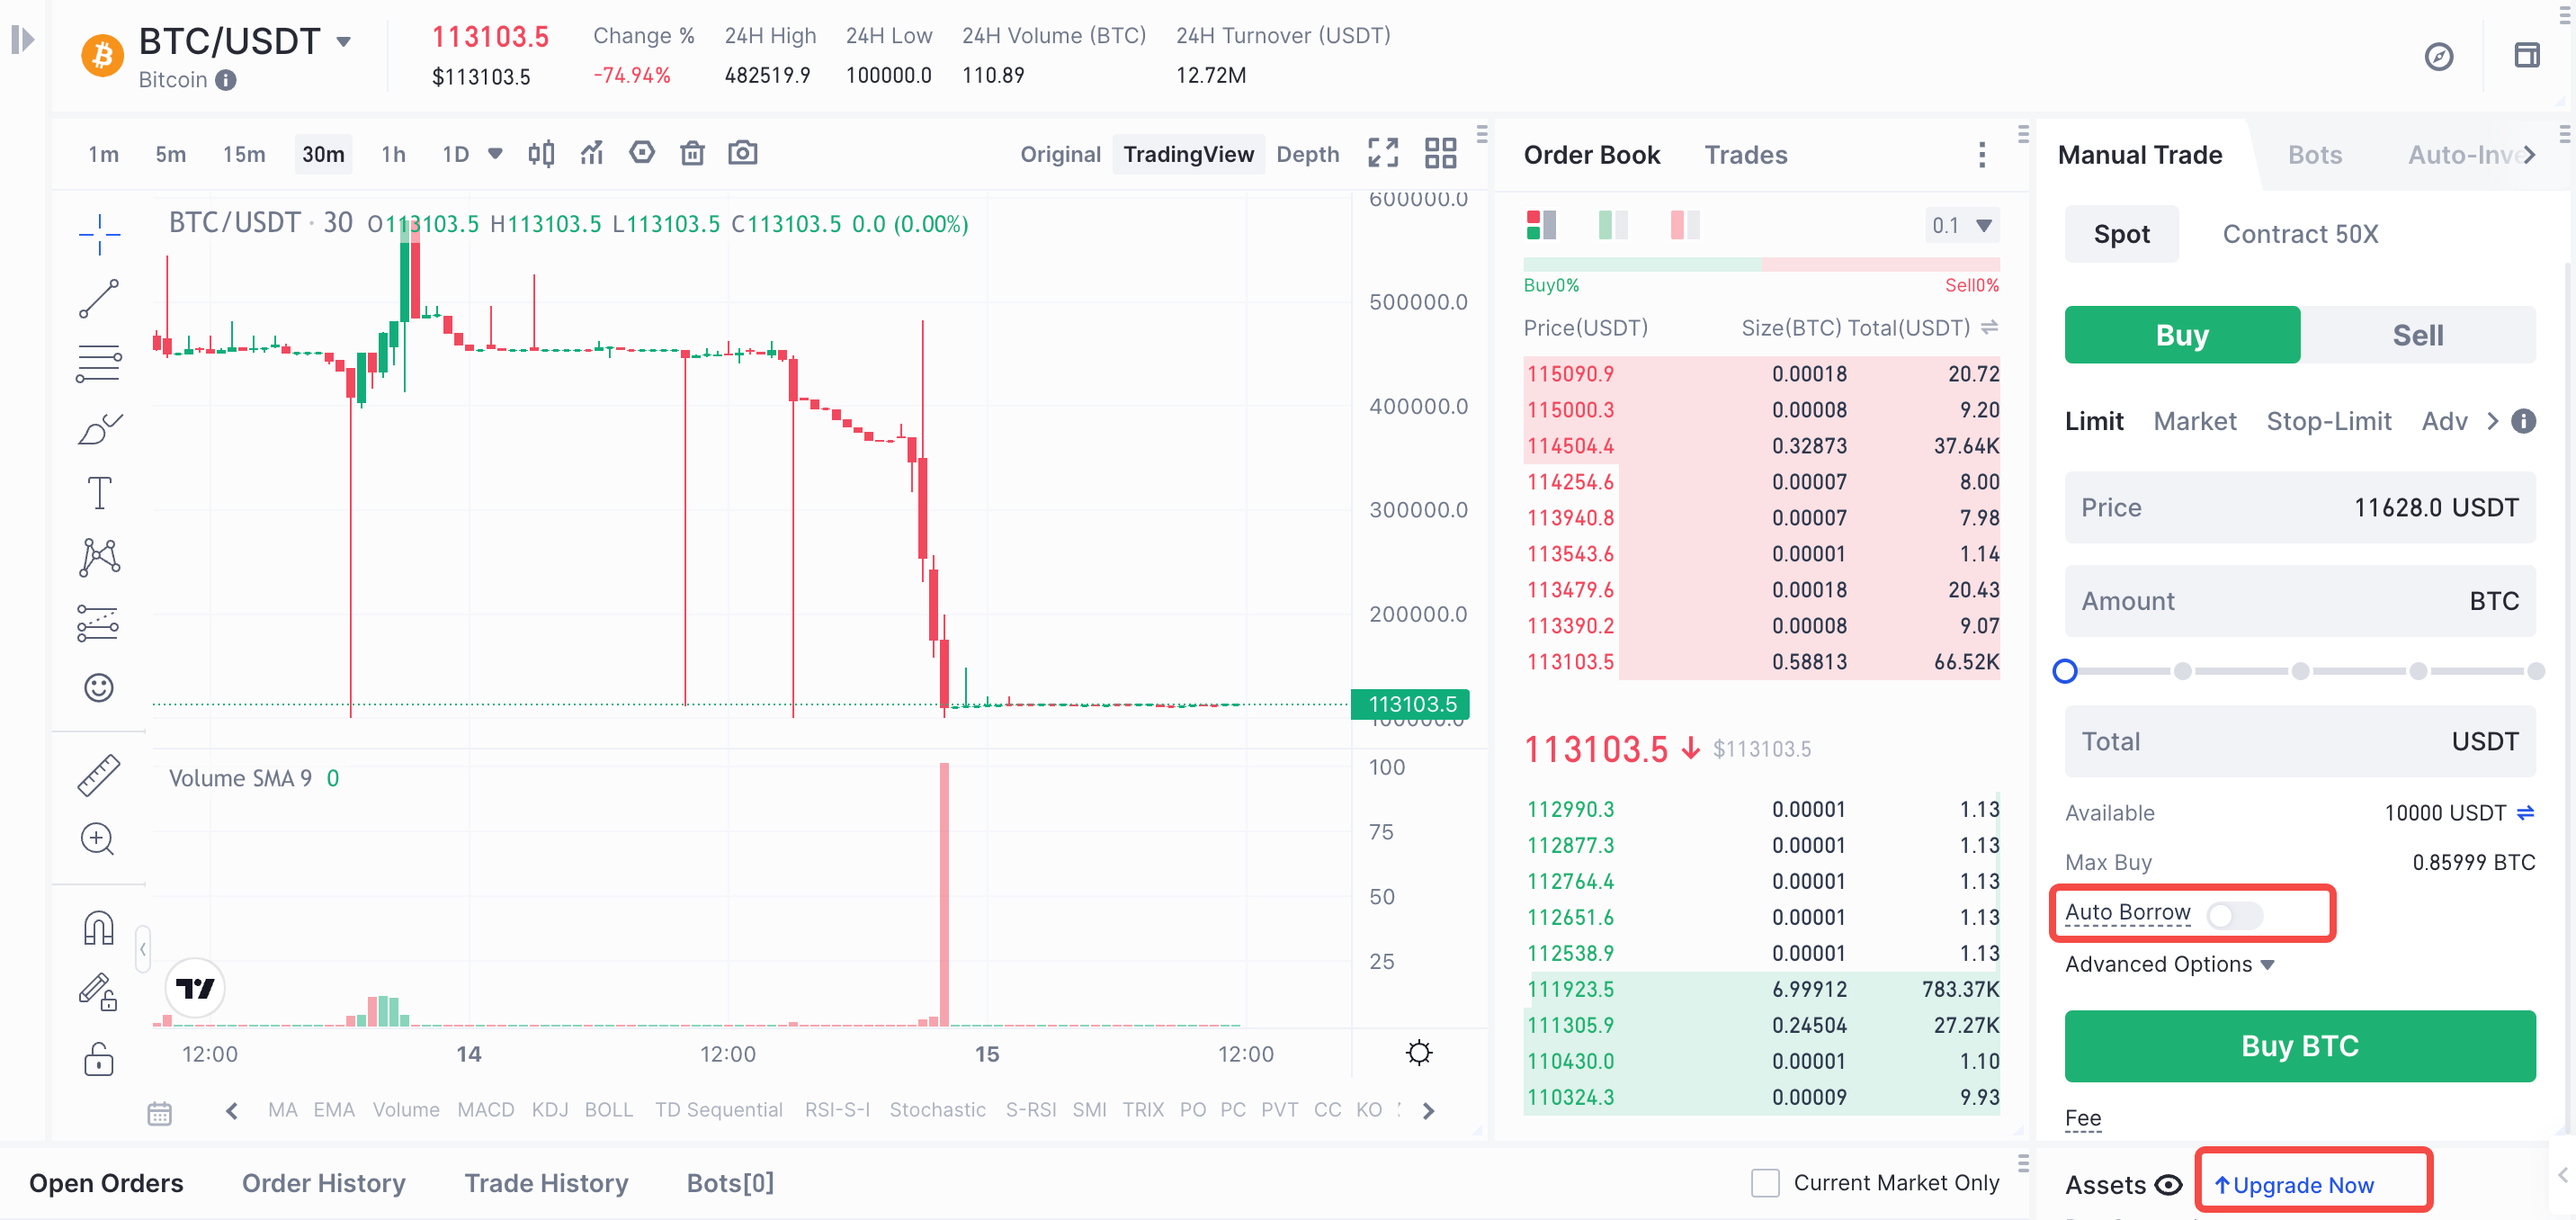The height and width of the screenshot is (1220, 2576).
Task: Click the ruler measure tool
Action: tap(99, 775)
